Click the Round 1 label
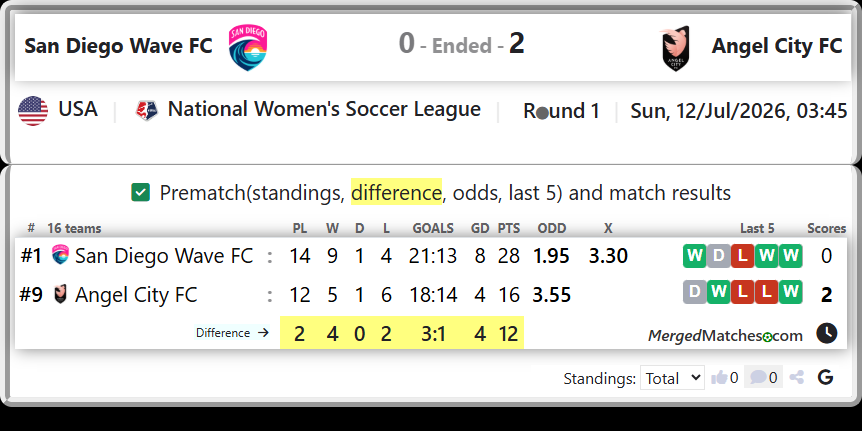The image size is (862, 431). [561, 111]
